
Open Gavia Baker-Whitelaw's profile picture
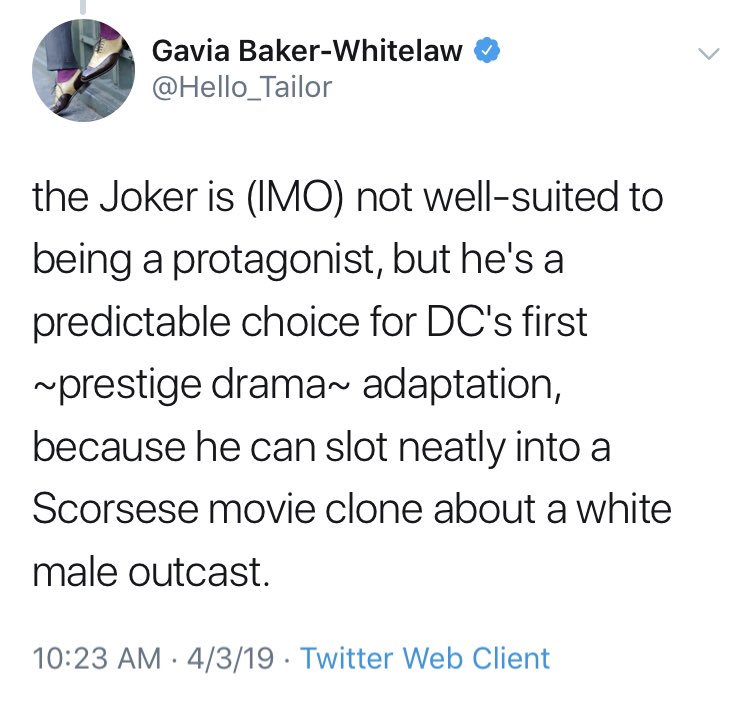pos(83,70)
